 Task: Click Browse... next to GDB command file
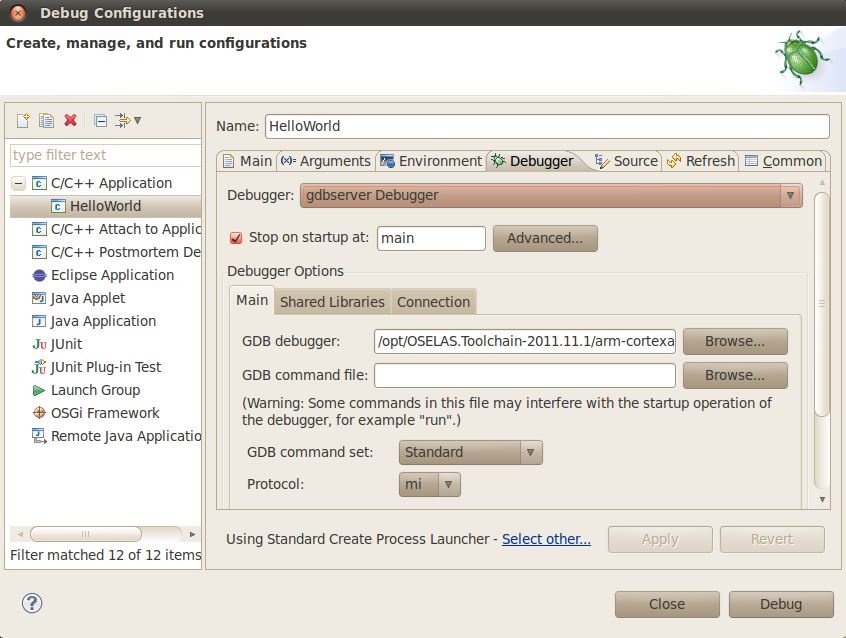pos(735,375)
